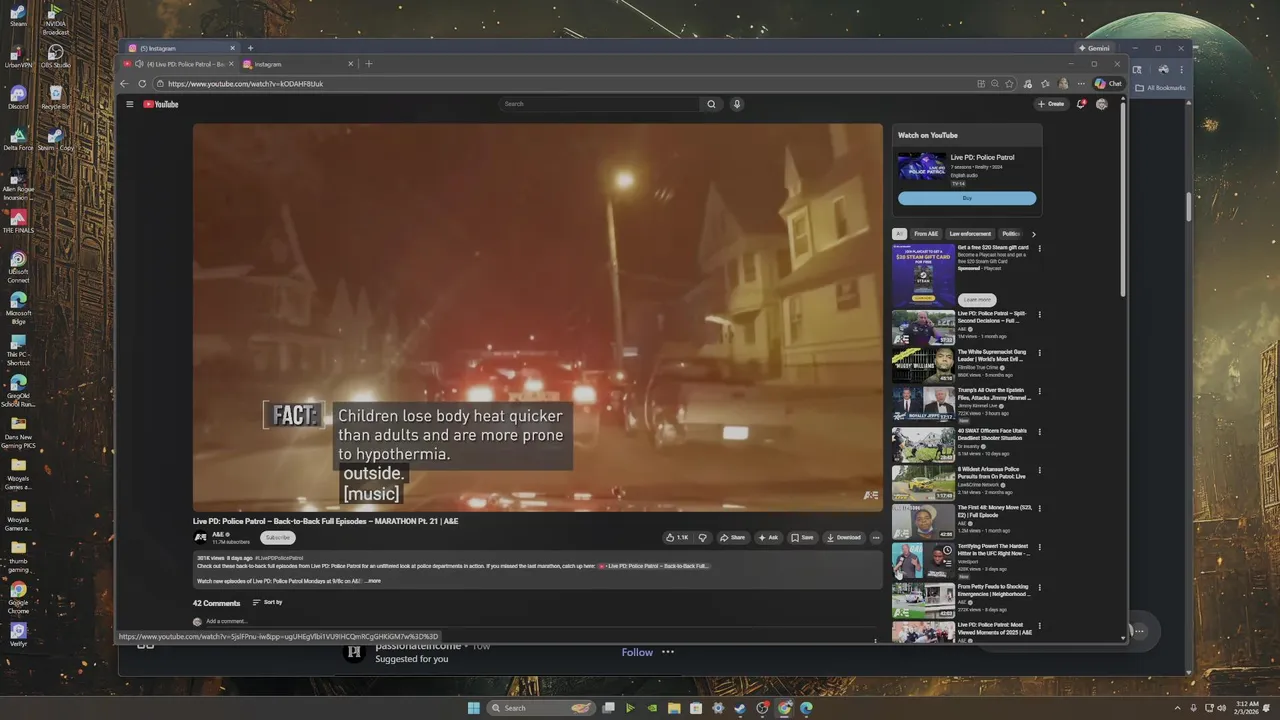Click the YouTube Create button
The height and width of the screenshot is (720, 1280).
(x=1051, y=104)
